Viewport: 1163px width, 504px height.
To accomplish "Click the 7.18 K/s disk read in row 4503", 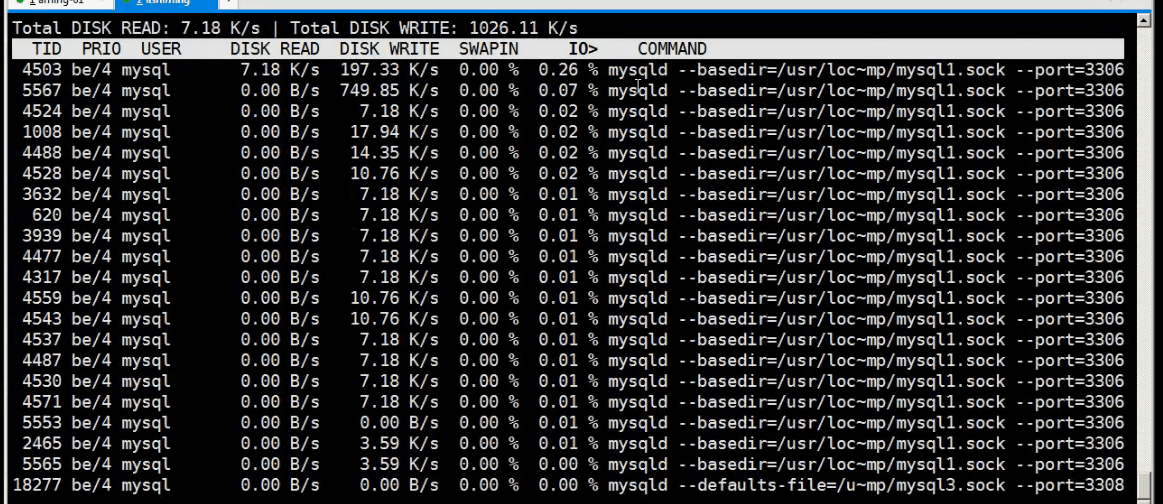I will click(x=280, y=70).
